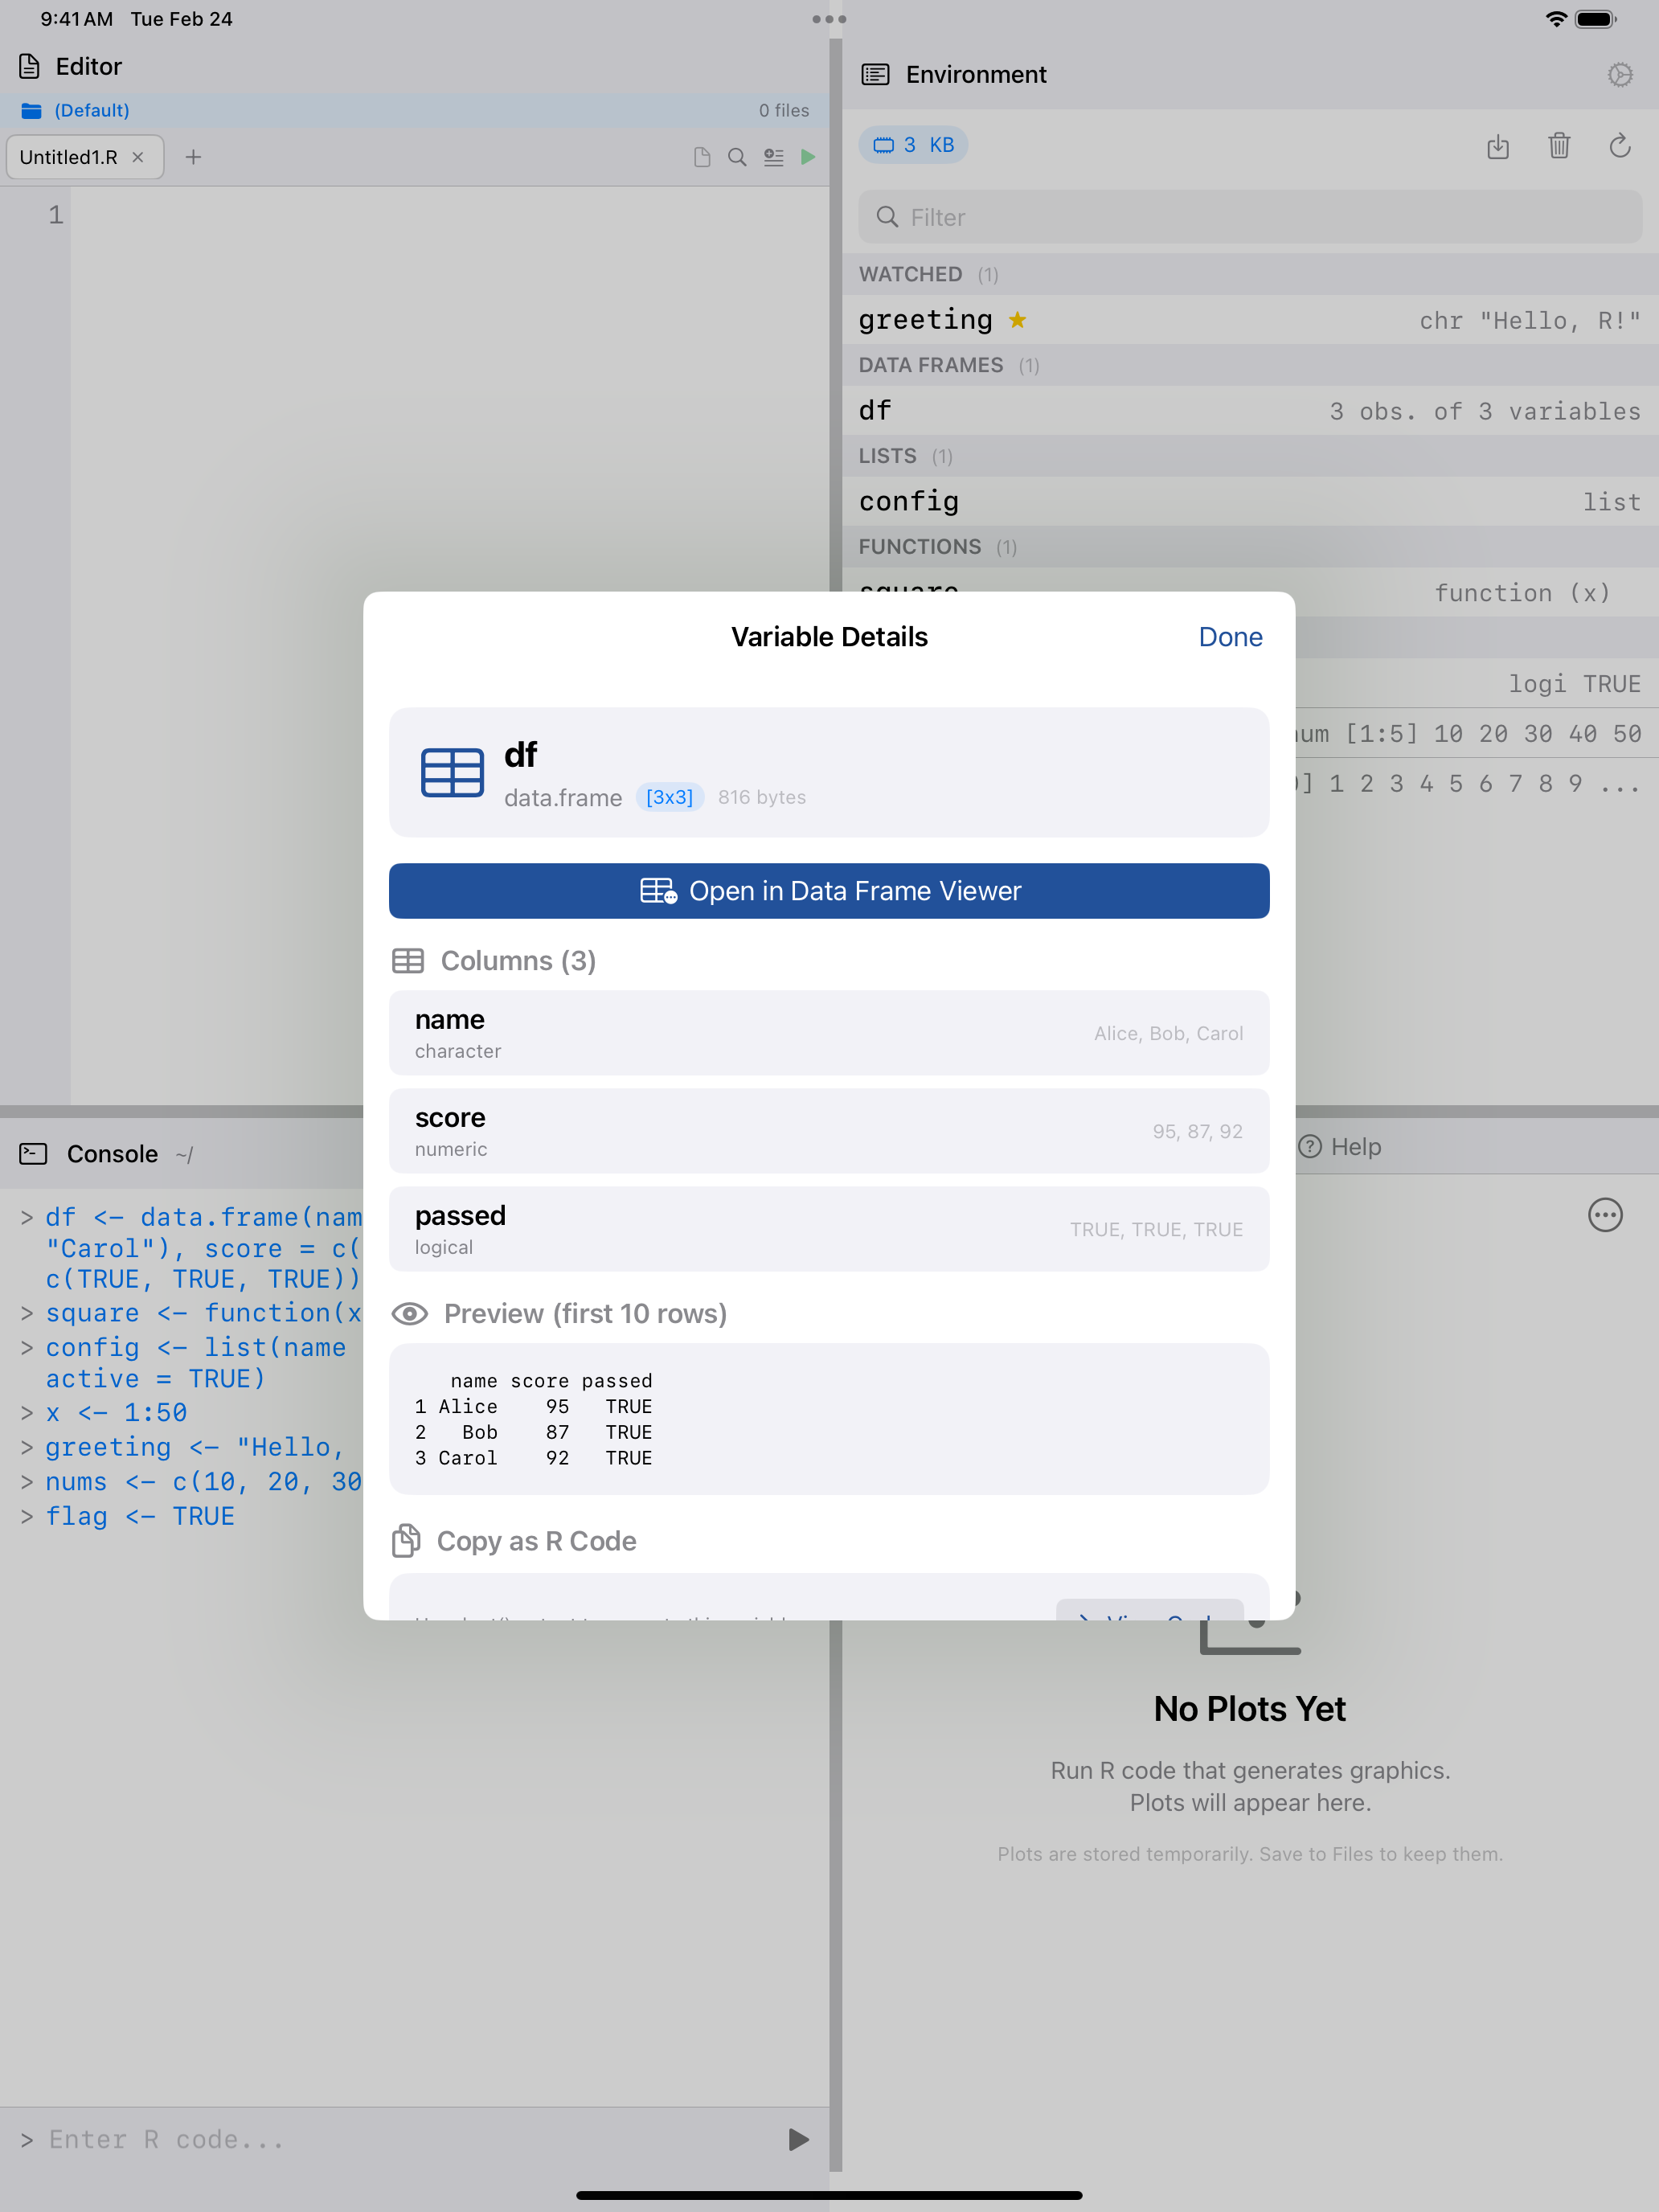1659x2212 pixels.
Task: Run the script with the green play icon
Action: tap(808, 157)
